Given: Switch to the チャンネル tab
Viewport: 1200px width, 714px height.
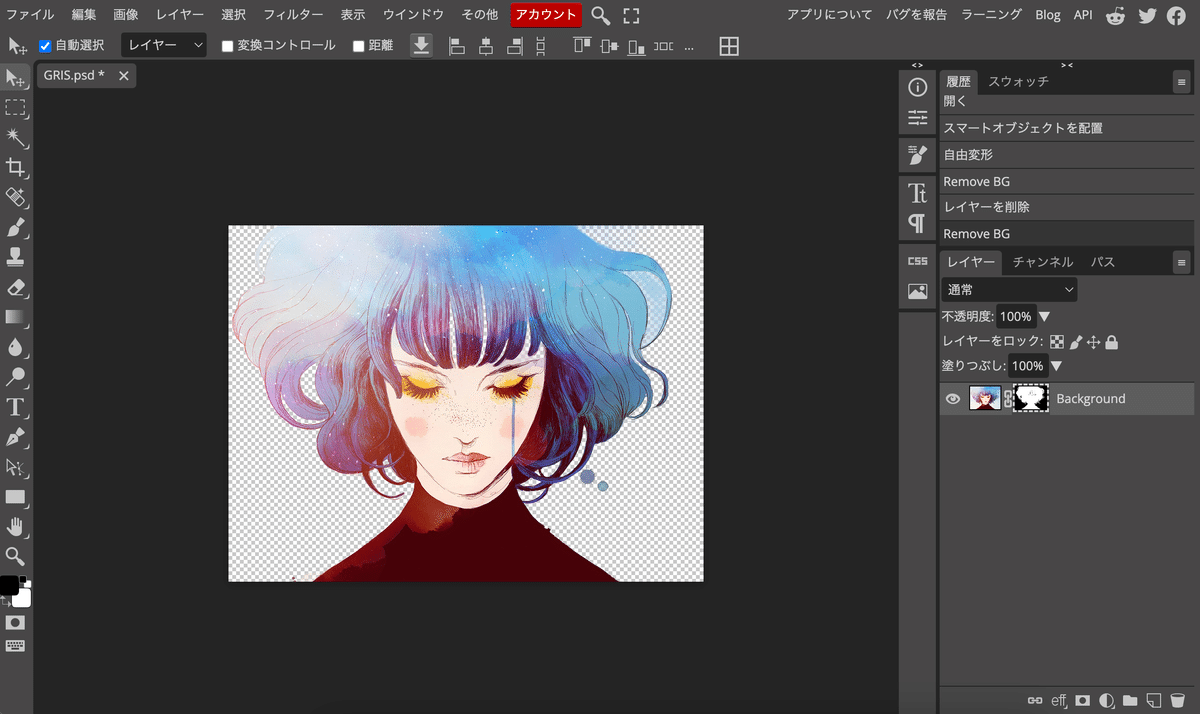Looking at the screenshot, I should [1042, 262].
